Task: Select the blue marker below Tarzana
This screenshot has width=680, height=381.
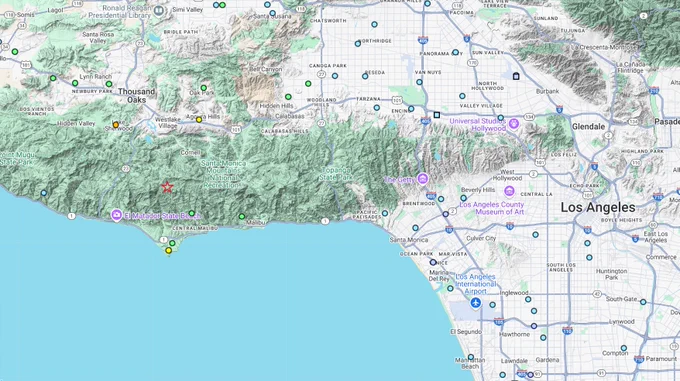Action: point(376,107)
